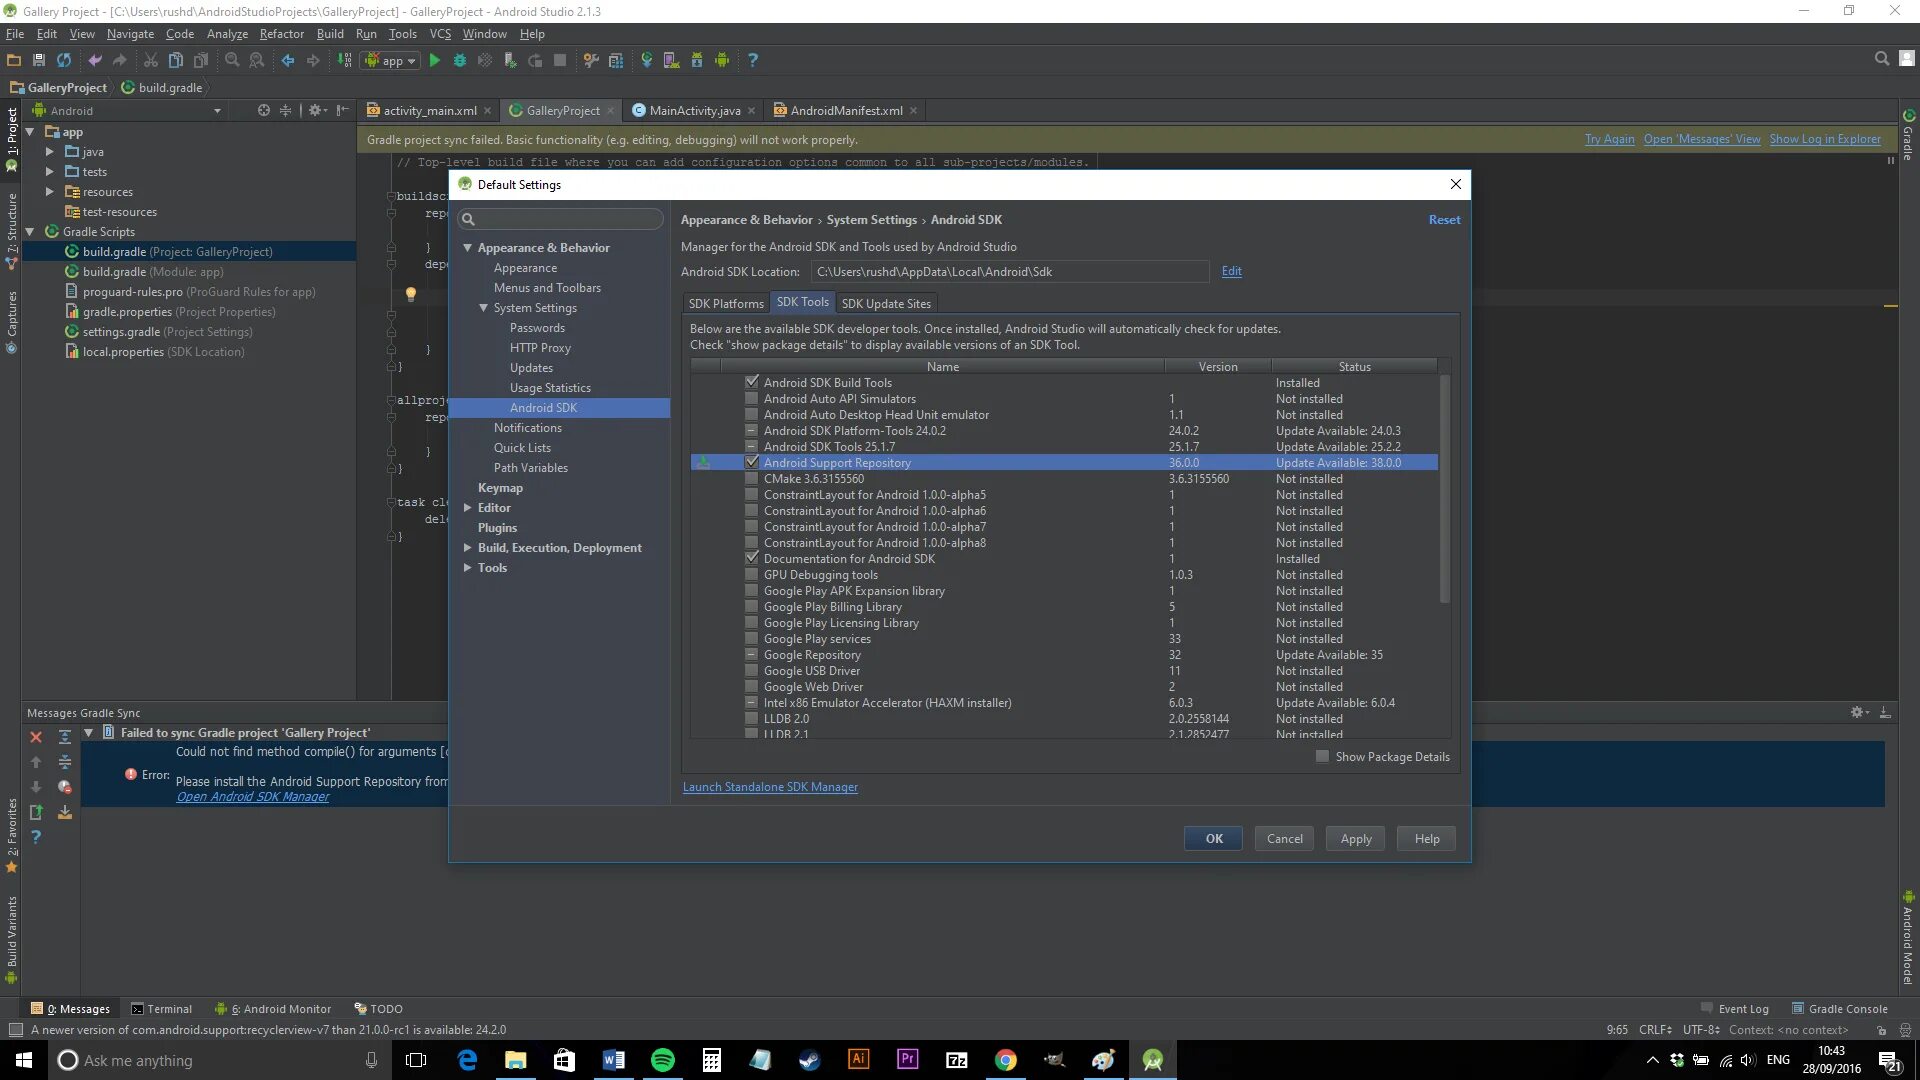The height and width of the screenshot is (1080, 1920).
Task: Click the search magnifier at top right of IDE
Action: click(x=1882, y=59)
